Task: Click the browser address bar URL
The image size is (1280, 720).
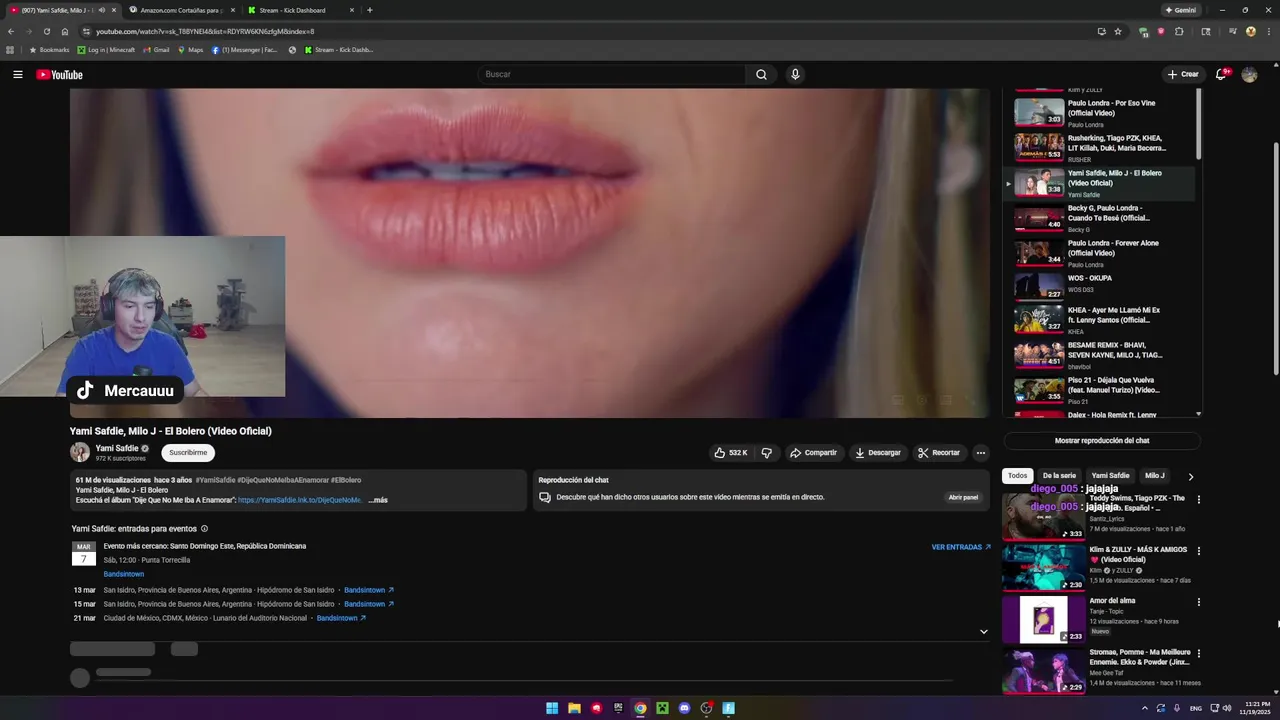Action: coord(205,31)
